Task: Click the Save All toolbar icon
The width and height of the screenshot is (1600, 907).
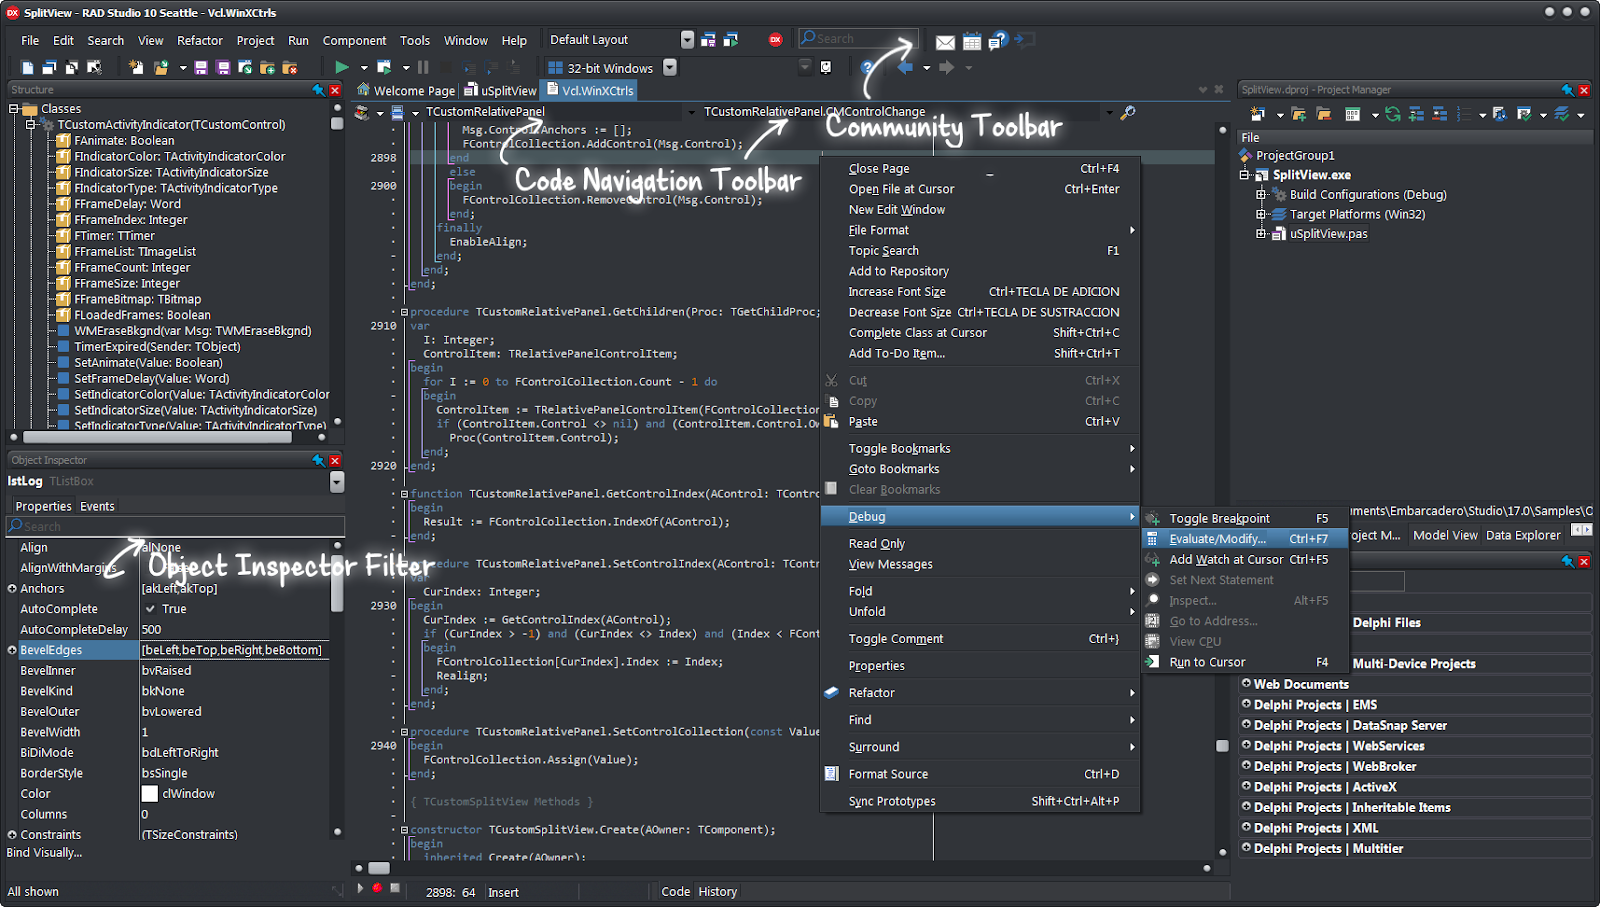Action: pos(222,67)
